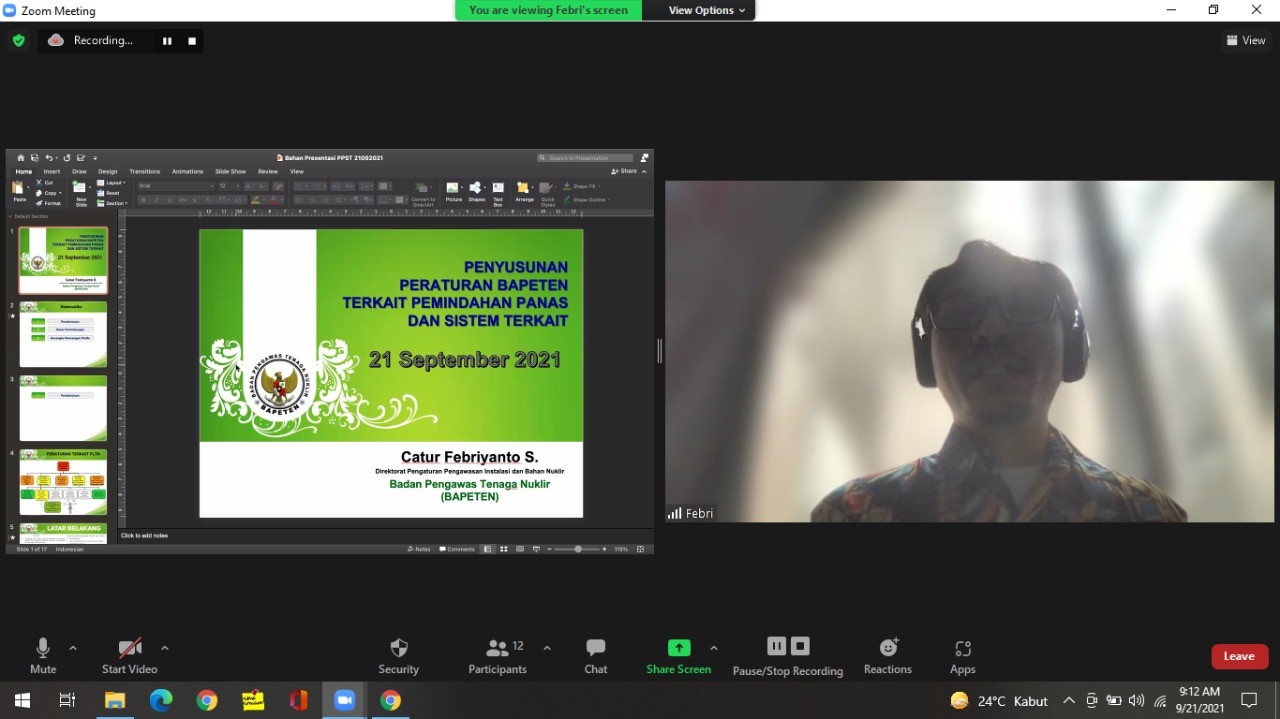
Task: Click the shared PowerPoint Home tab
Action: point(23,172)
